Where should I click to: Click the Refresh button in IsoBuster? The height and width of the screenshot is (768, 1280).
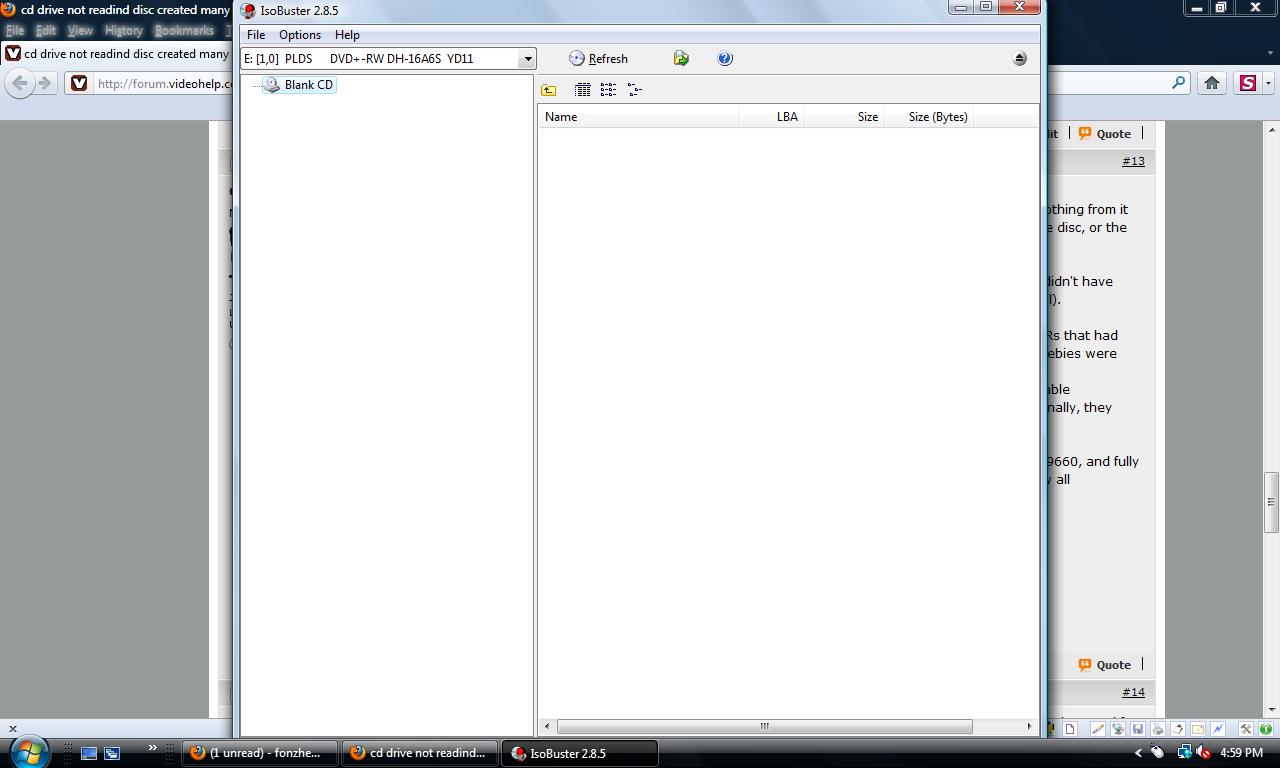598,59
